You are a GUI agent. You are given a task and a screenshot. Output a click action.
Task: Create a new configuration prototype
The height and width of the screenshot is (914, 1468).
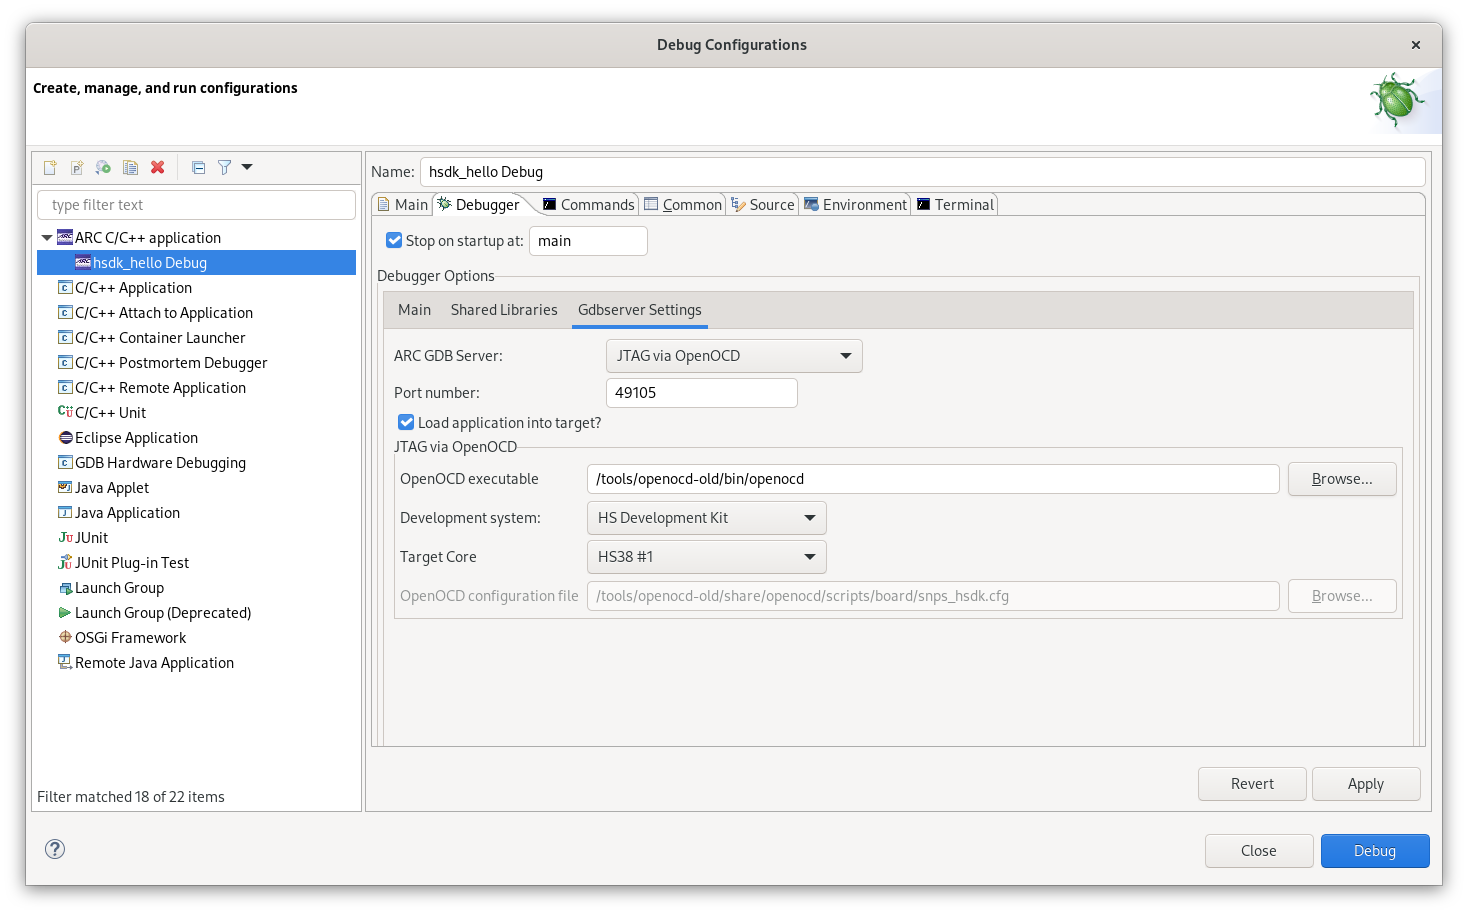(77, 167)
